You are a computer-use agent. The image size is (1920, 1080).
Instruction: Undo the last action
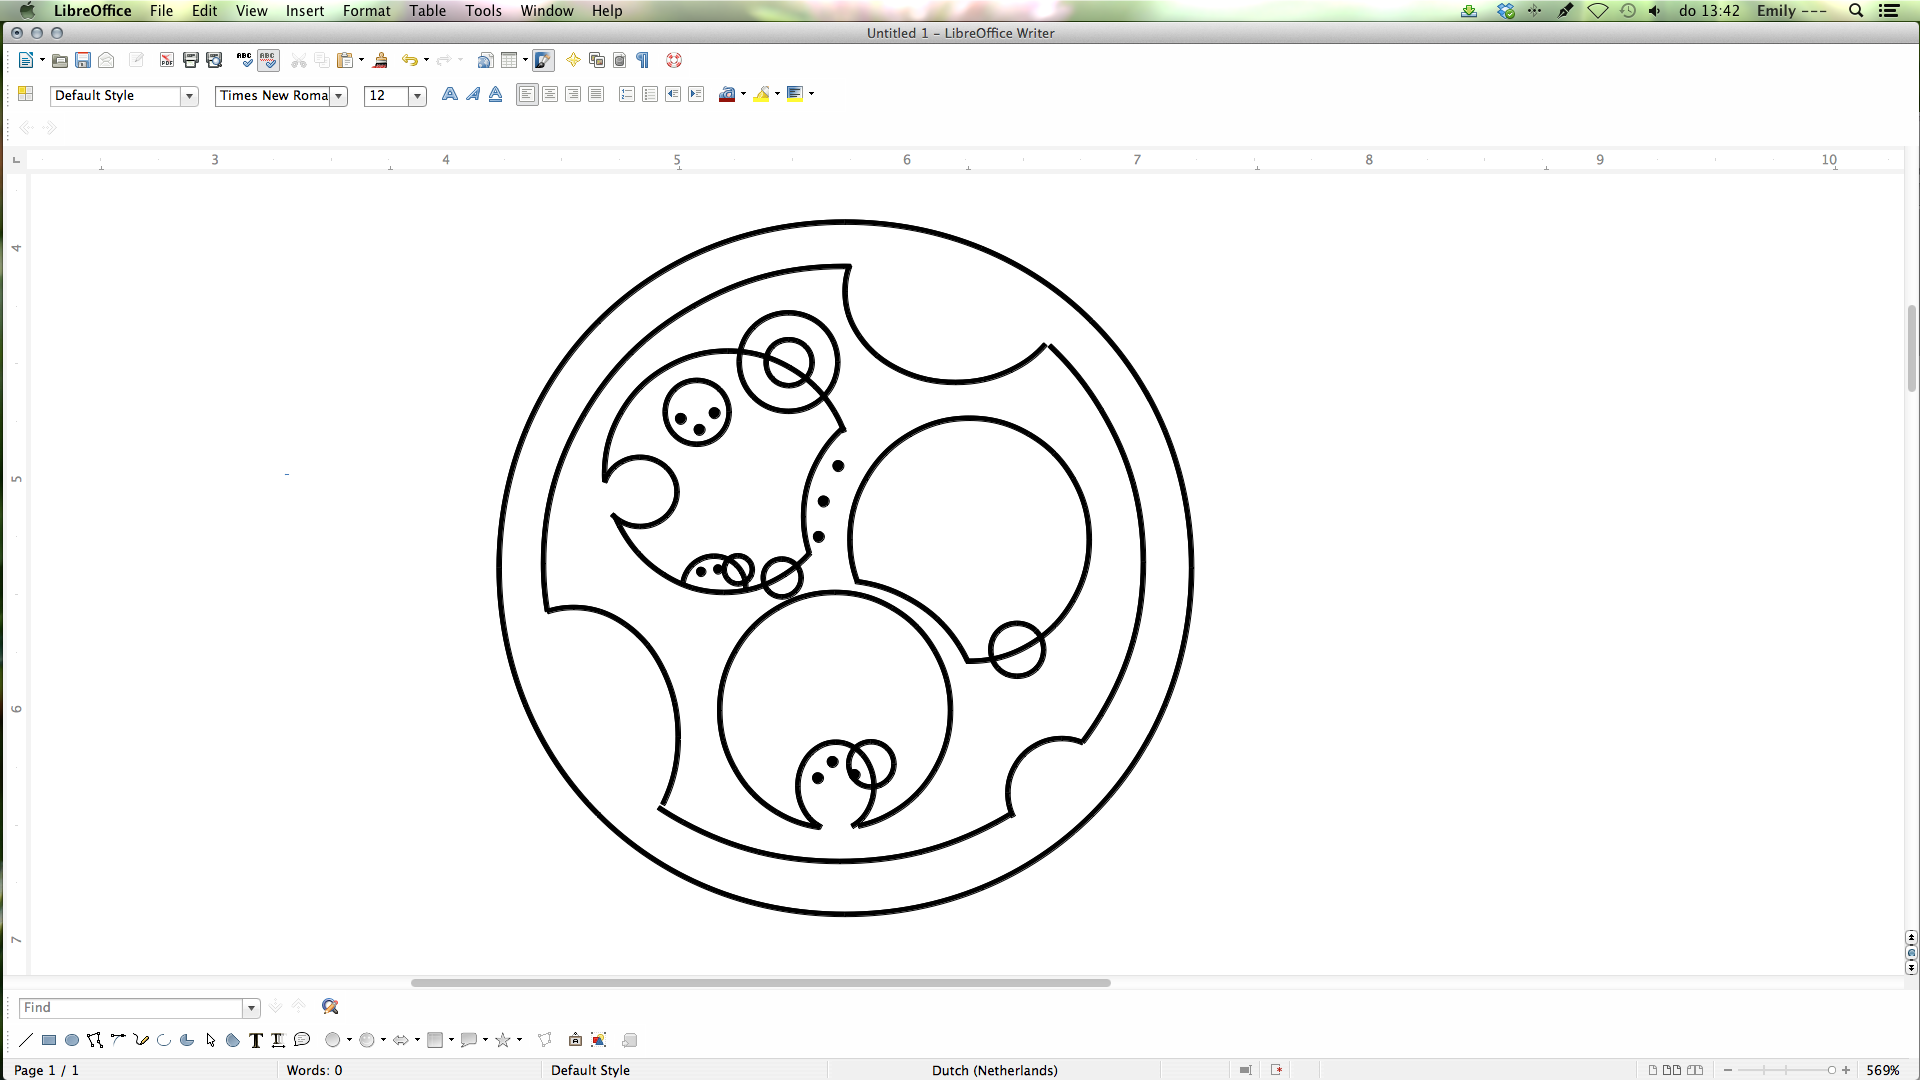point(409,61)
